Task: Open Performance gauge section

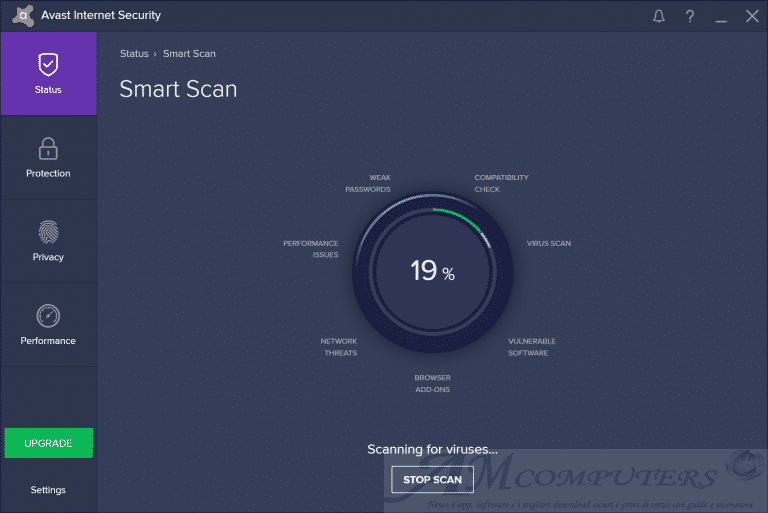Action: [x=48, y=325]
